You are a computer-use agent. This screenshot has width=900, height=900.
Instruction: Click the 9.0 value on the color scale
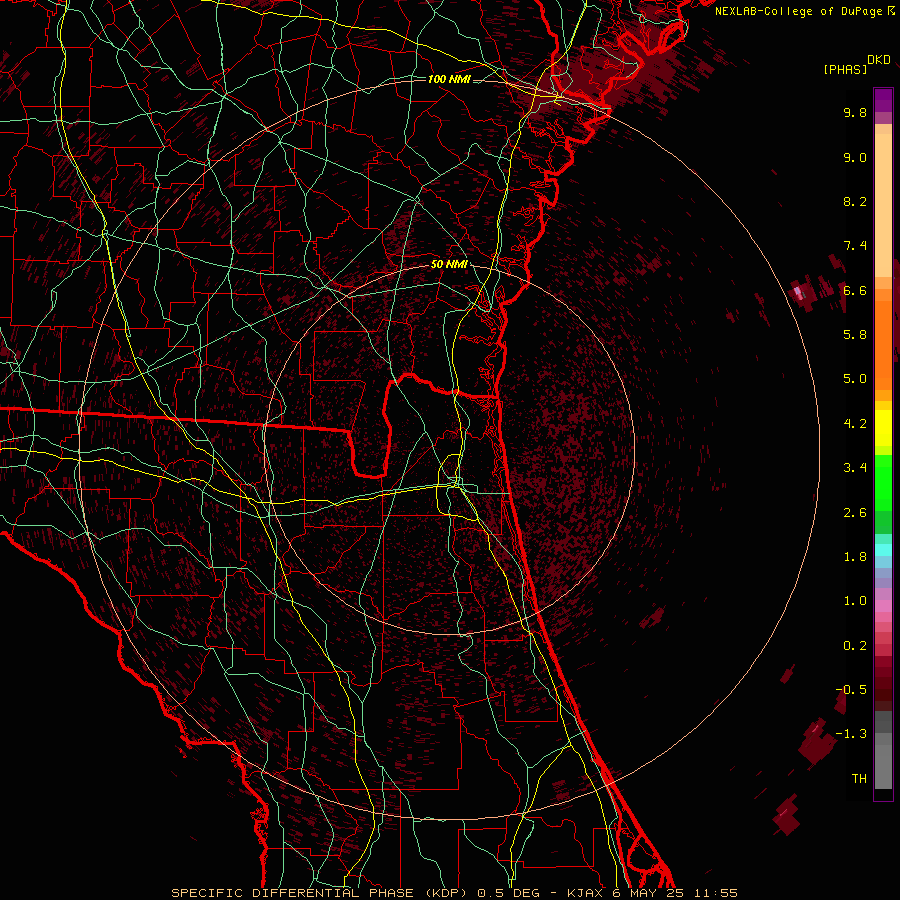pos(855,157)
